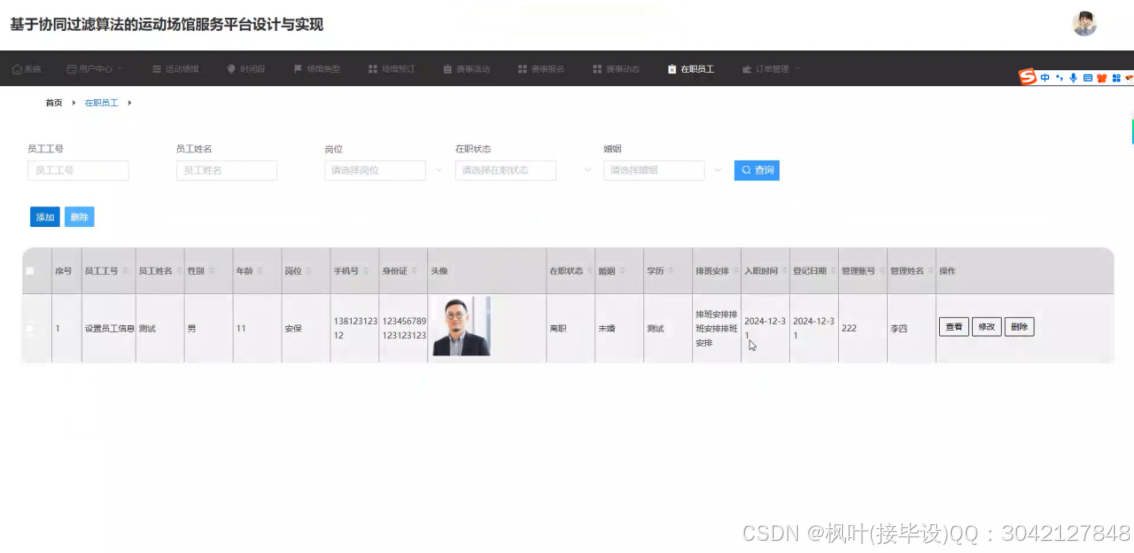The width and height of the screenshot is (1134, 553).
Task: Open the employee photo thumbnail
Action: click(x=461, y=326)
